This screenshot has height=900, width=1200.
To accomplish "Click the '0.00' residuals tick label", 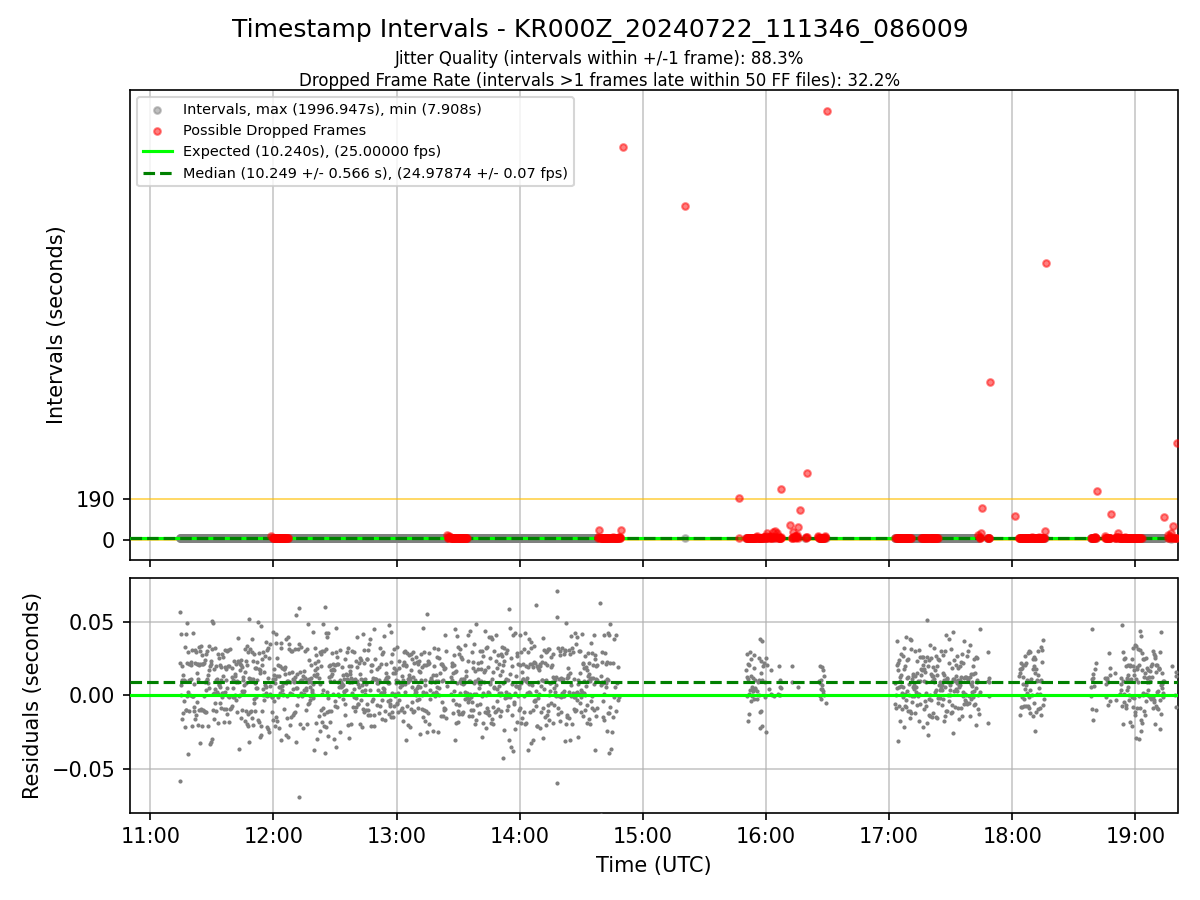I will [93, 695].
